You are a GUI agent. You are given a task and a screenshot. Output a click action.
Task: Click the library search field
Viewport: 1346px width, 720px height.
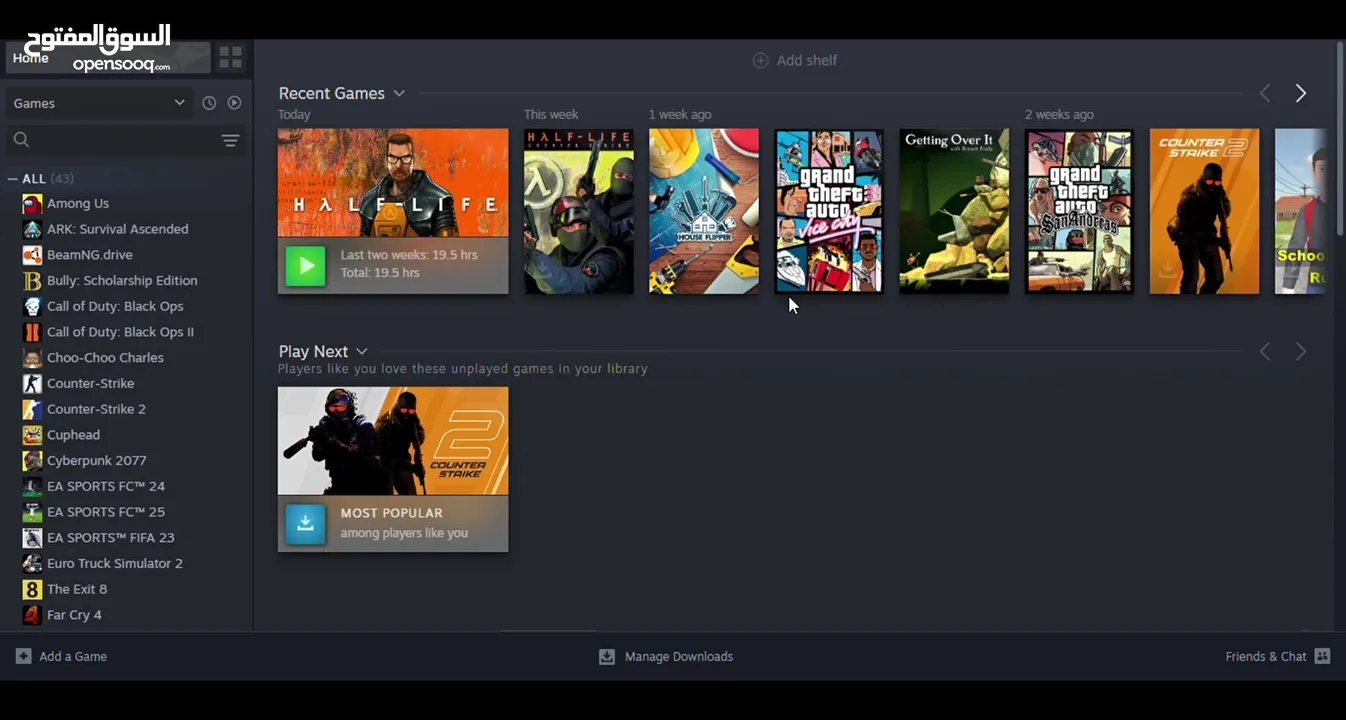coord(126,140)
